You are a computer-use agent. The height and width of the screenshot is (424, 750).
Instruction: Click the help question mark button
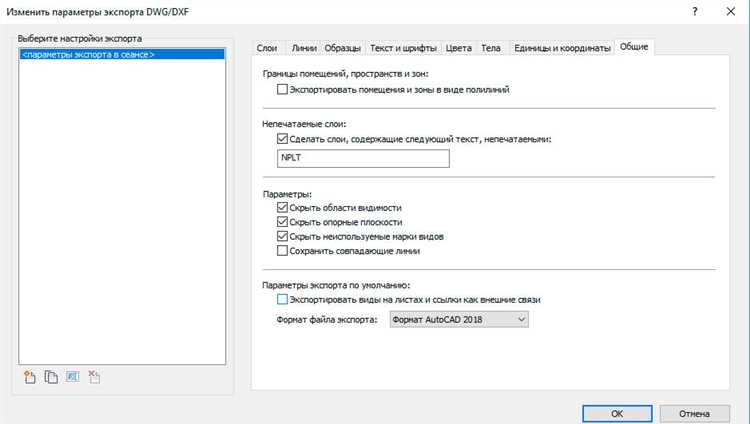pos(695,11)
